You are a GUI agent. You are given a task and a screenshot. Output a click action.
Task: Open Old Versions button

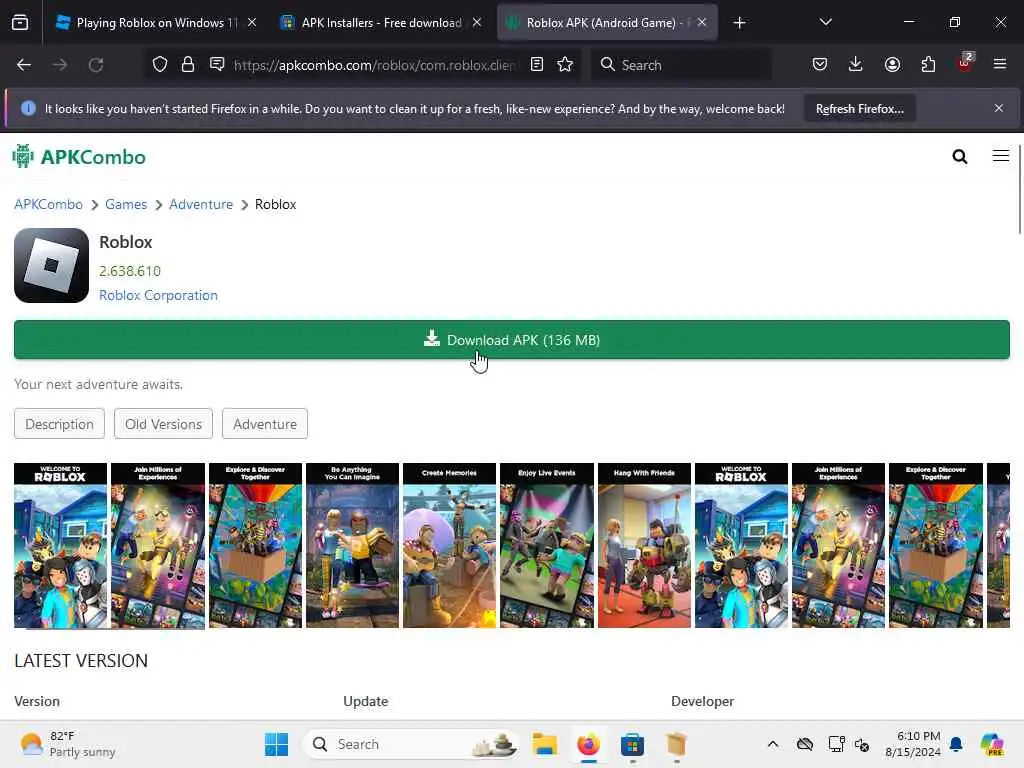tap(163, 424)
